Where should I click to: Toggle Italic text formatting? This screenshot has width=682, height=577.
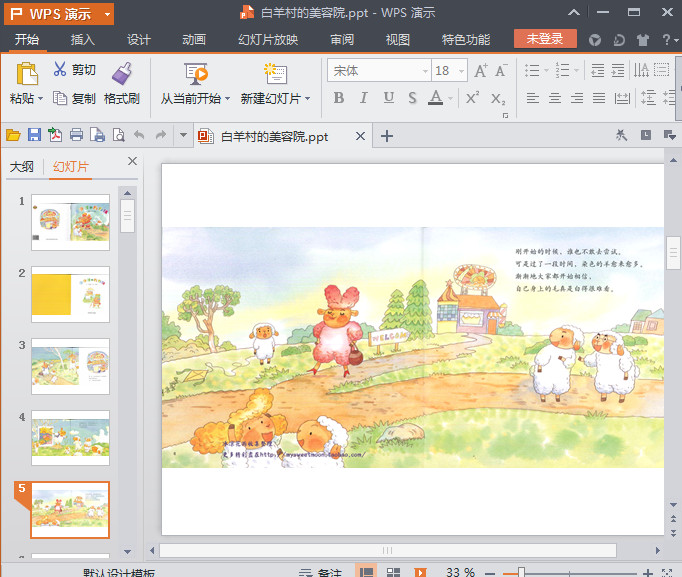362,98
